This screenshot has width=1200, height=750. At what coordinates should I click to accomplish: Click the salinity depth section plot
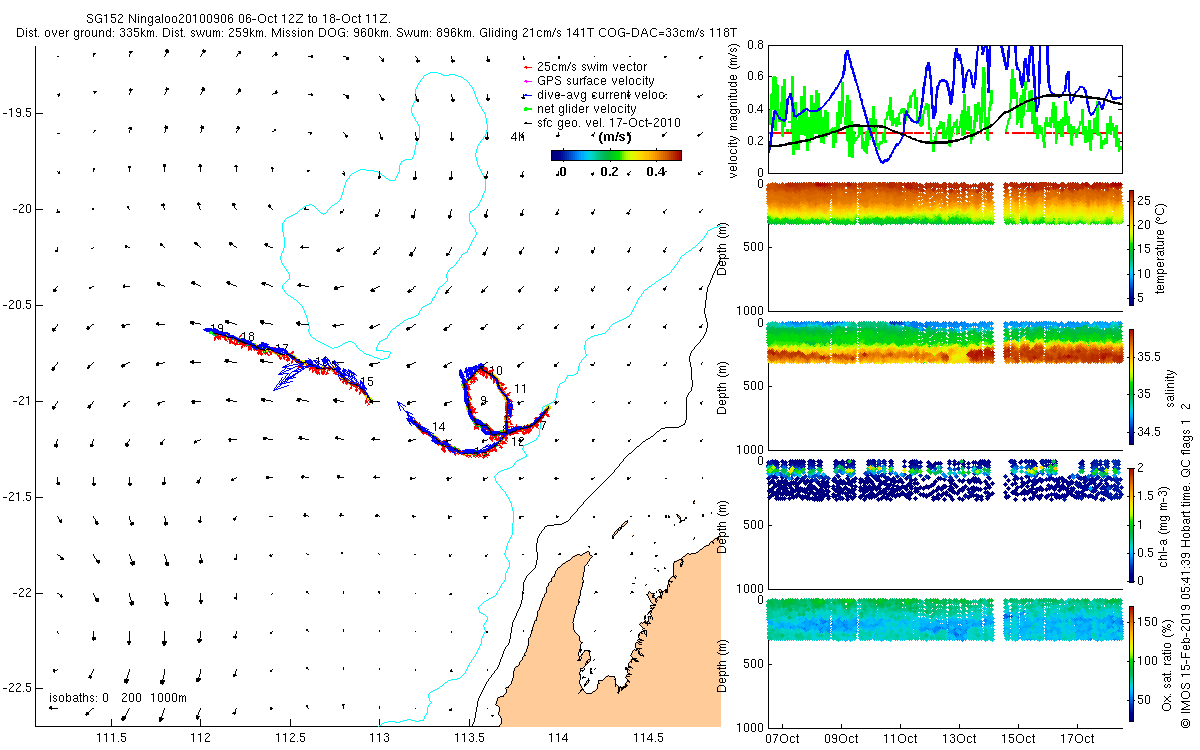[x=943, y=385]
